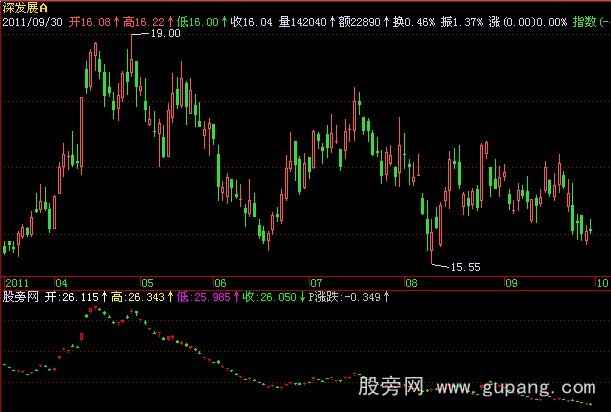Click the 15.55 lowest price label
611x412 pixels.
pos(465,267)
